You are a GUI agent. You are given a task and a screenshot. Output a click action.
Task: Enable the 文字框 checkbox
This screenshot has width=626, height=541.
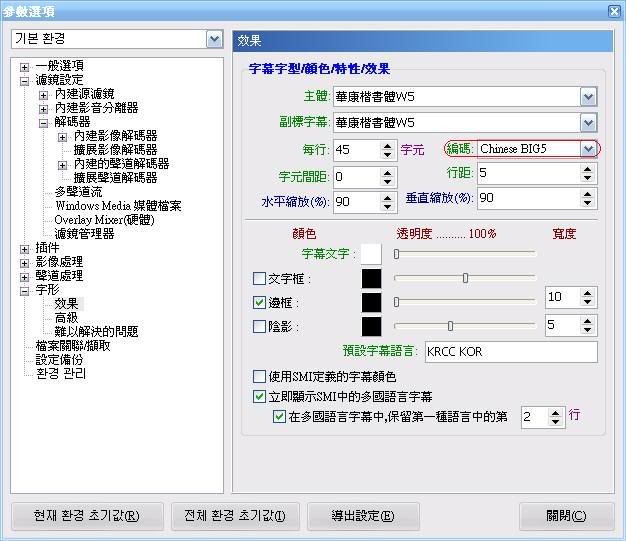click(260, 278)
